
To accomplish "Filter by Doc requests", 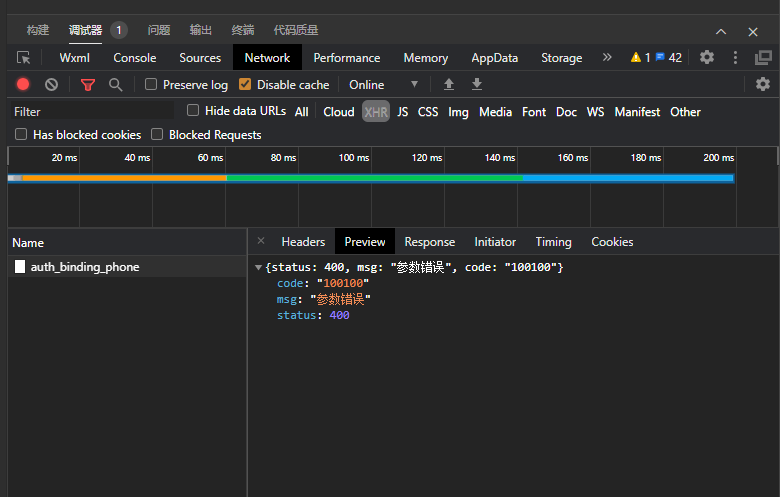I will click(x=566, y=112).
